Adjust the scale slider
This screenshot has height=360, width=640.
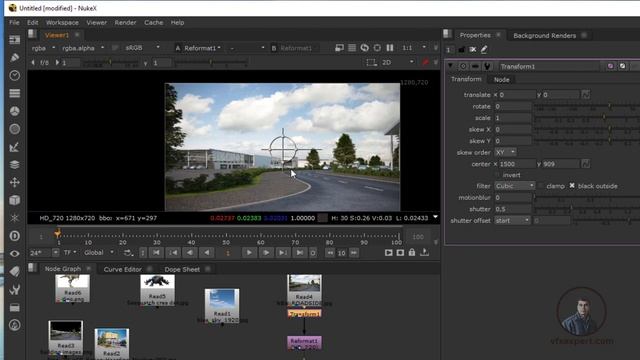587,118
